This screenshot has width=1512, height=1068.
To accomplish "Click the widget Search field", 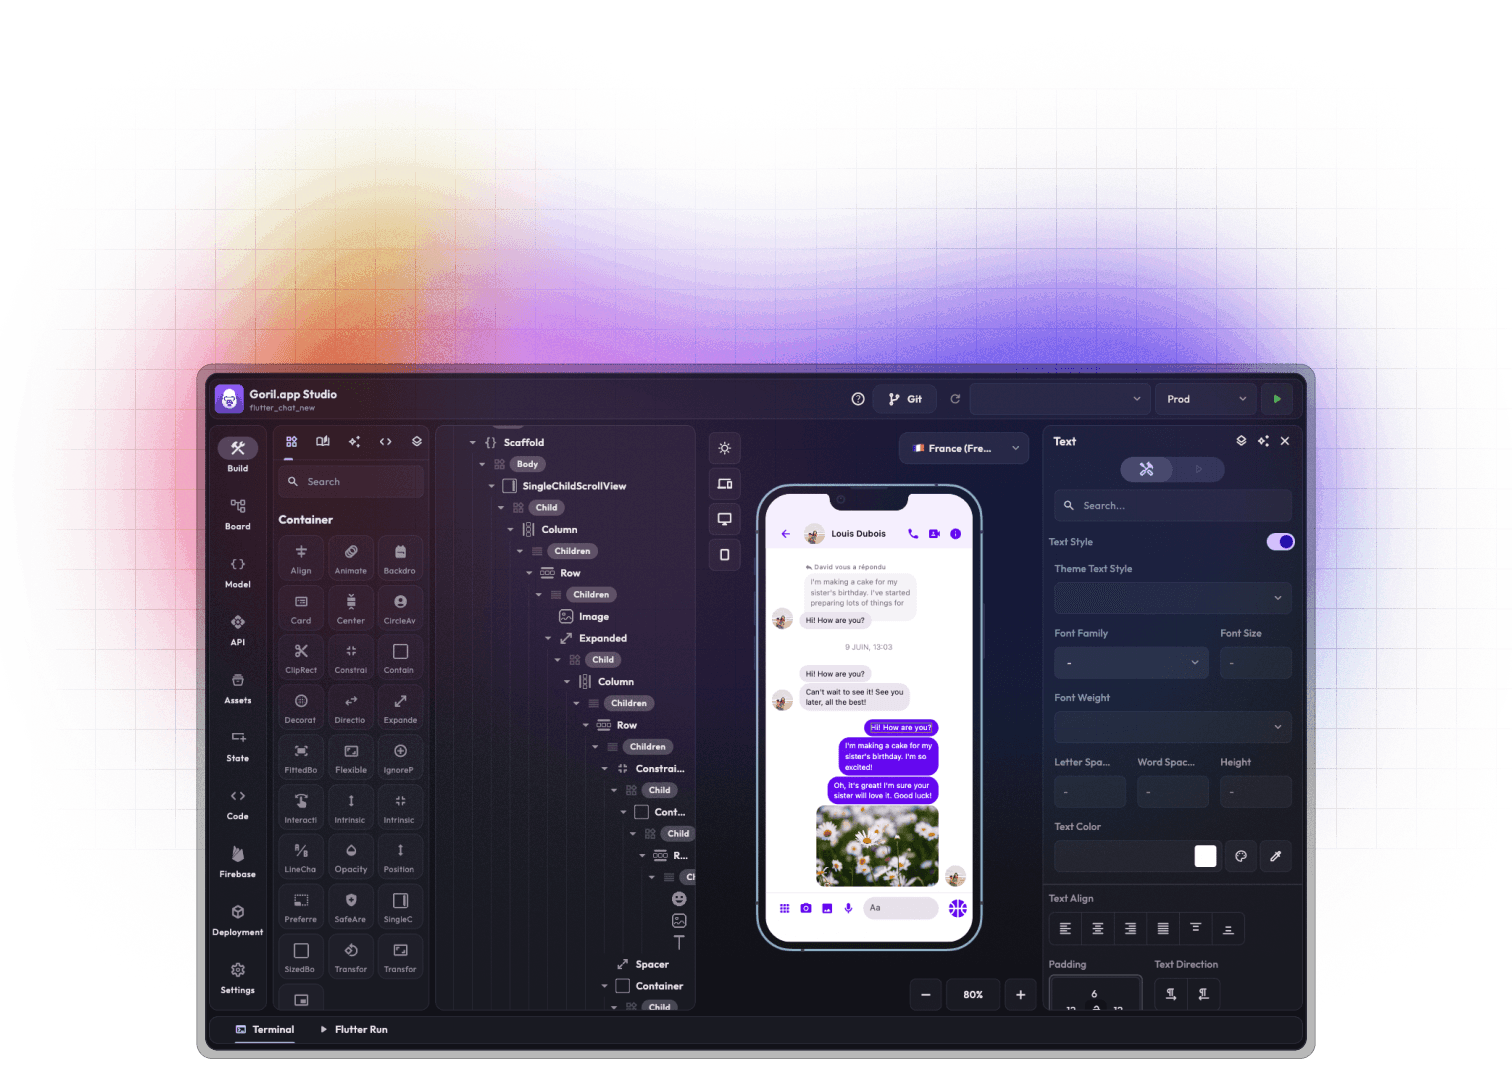I will tap(351, 482).
